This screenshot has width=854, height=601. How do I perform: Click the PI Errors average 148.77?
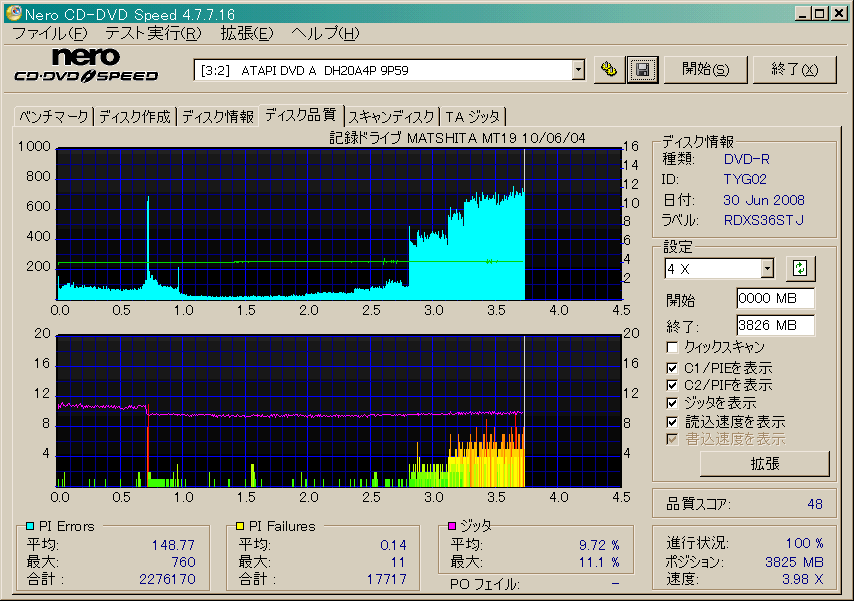173,545
